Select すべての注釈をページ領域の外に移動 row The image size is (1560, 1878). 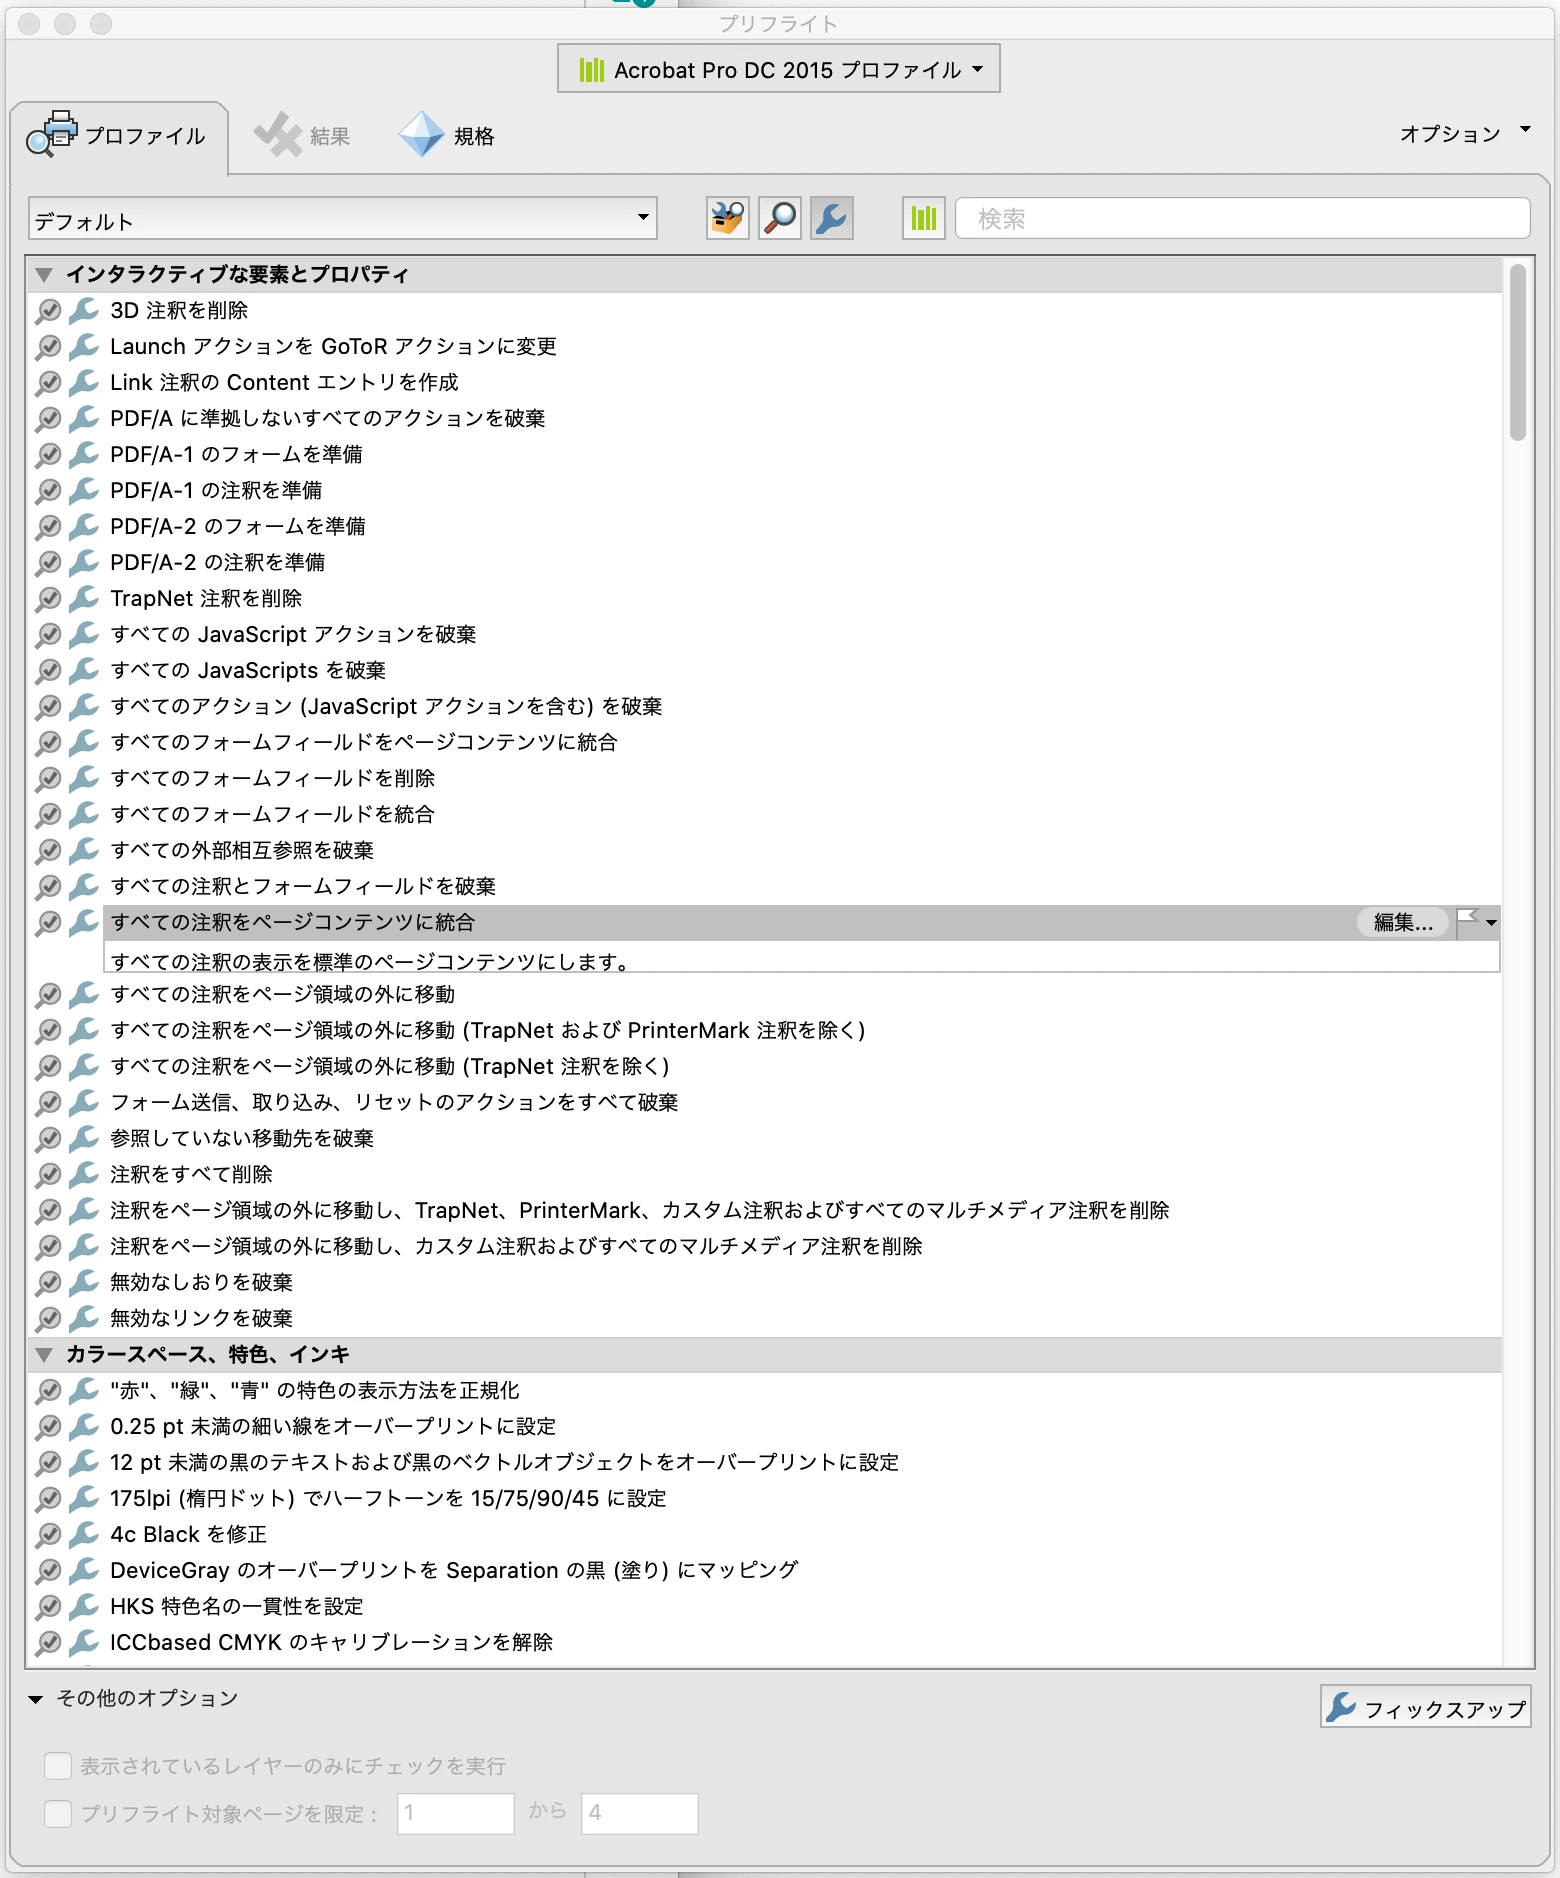767,994
